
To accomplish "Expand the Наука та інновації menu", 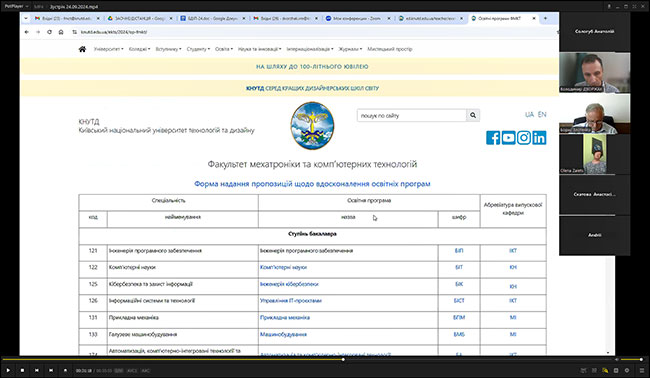I will [260, 49].
